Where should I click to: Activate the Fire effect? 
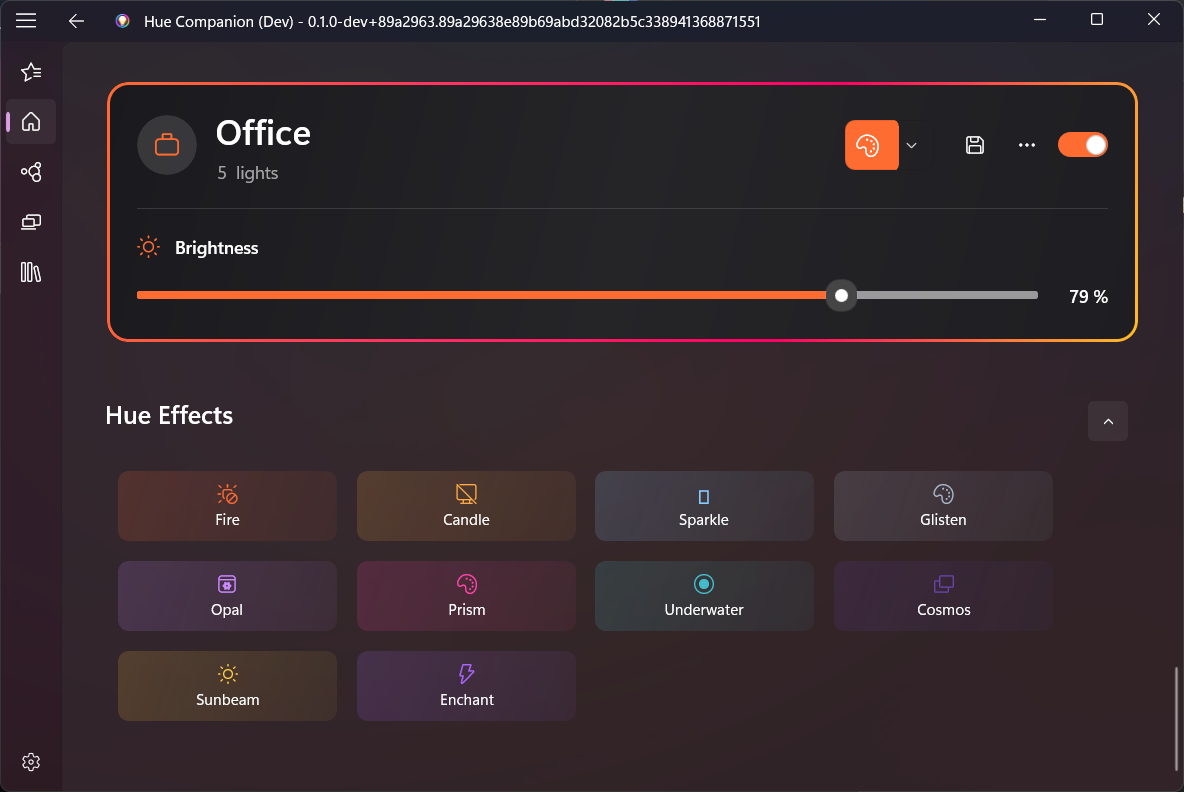coord(227,506)
